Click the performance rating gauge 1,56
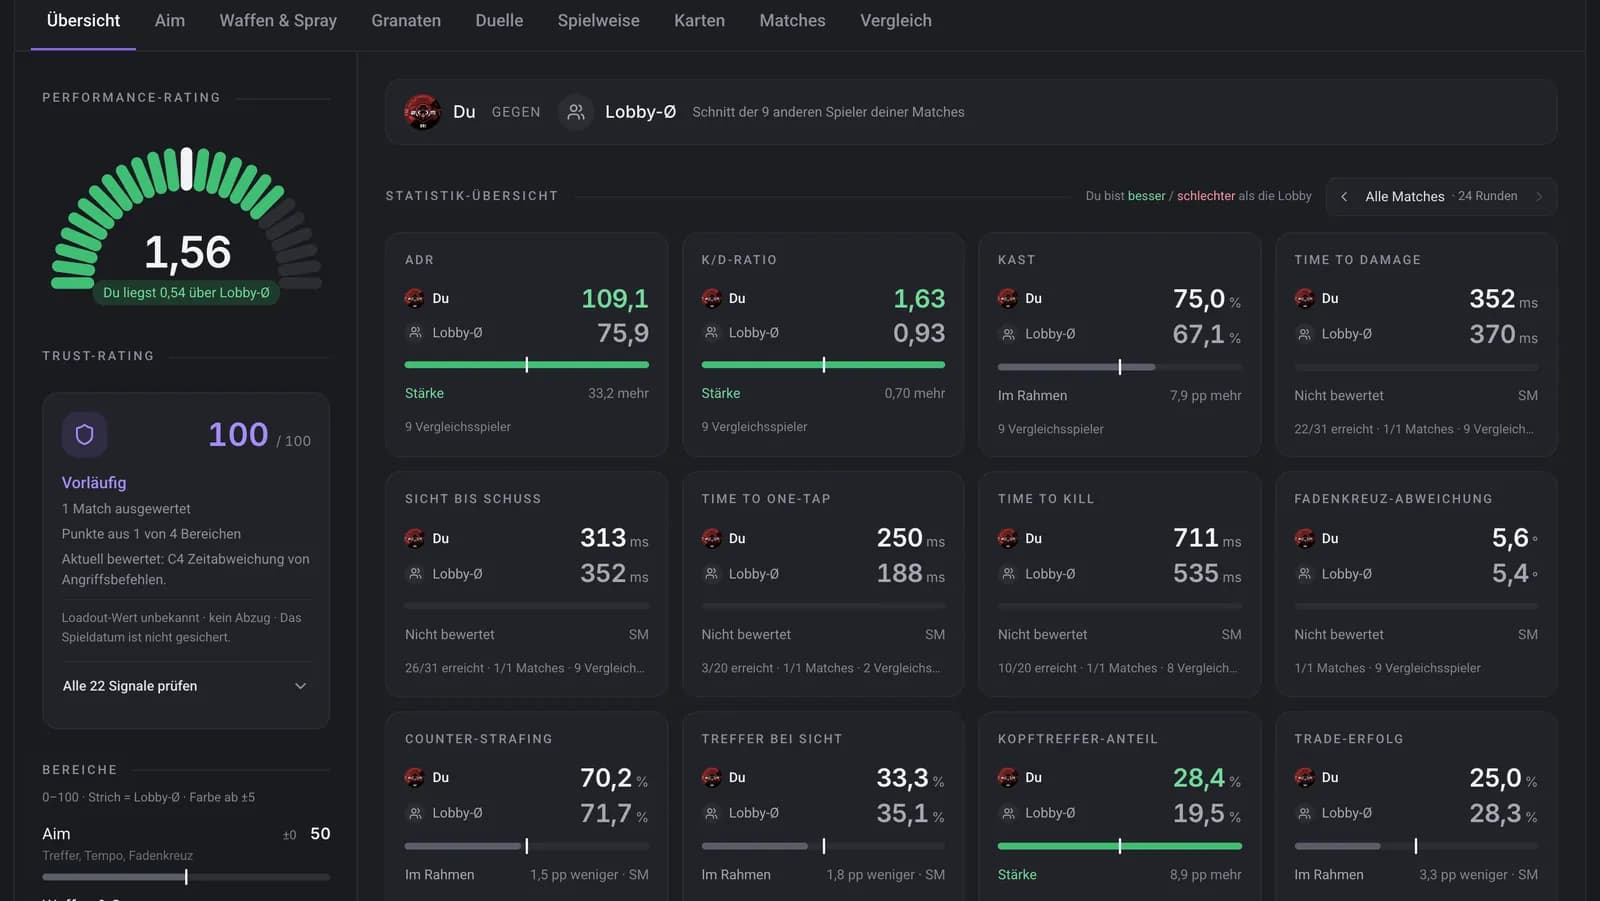 click(x=187, y=220)
